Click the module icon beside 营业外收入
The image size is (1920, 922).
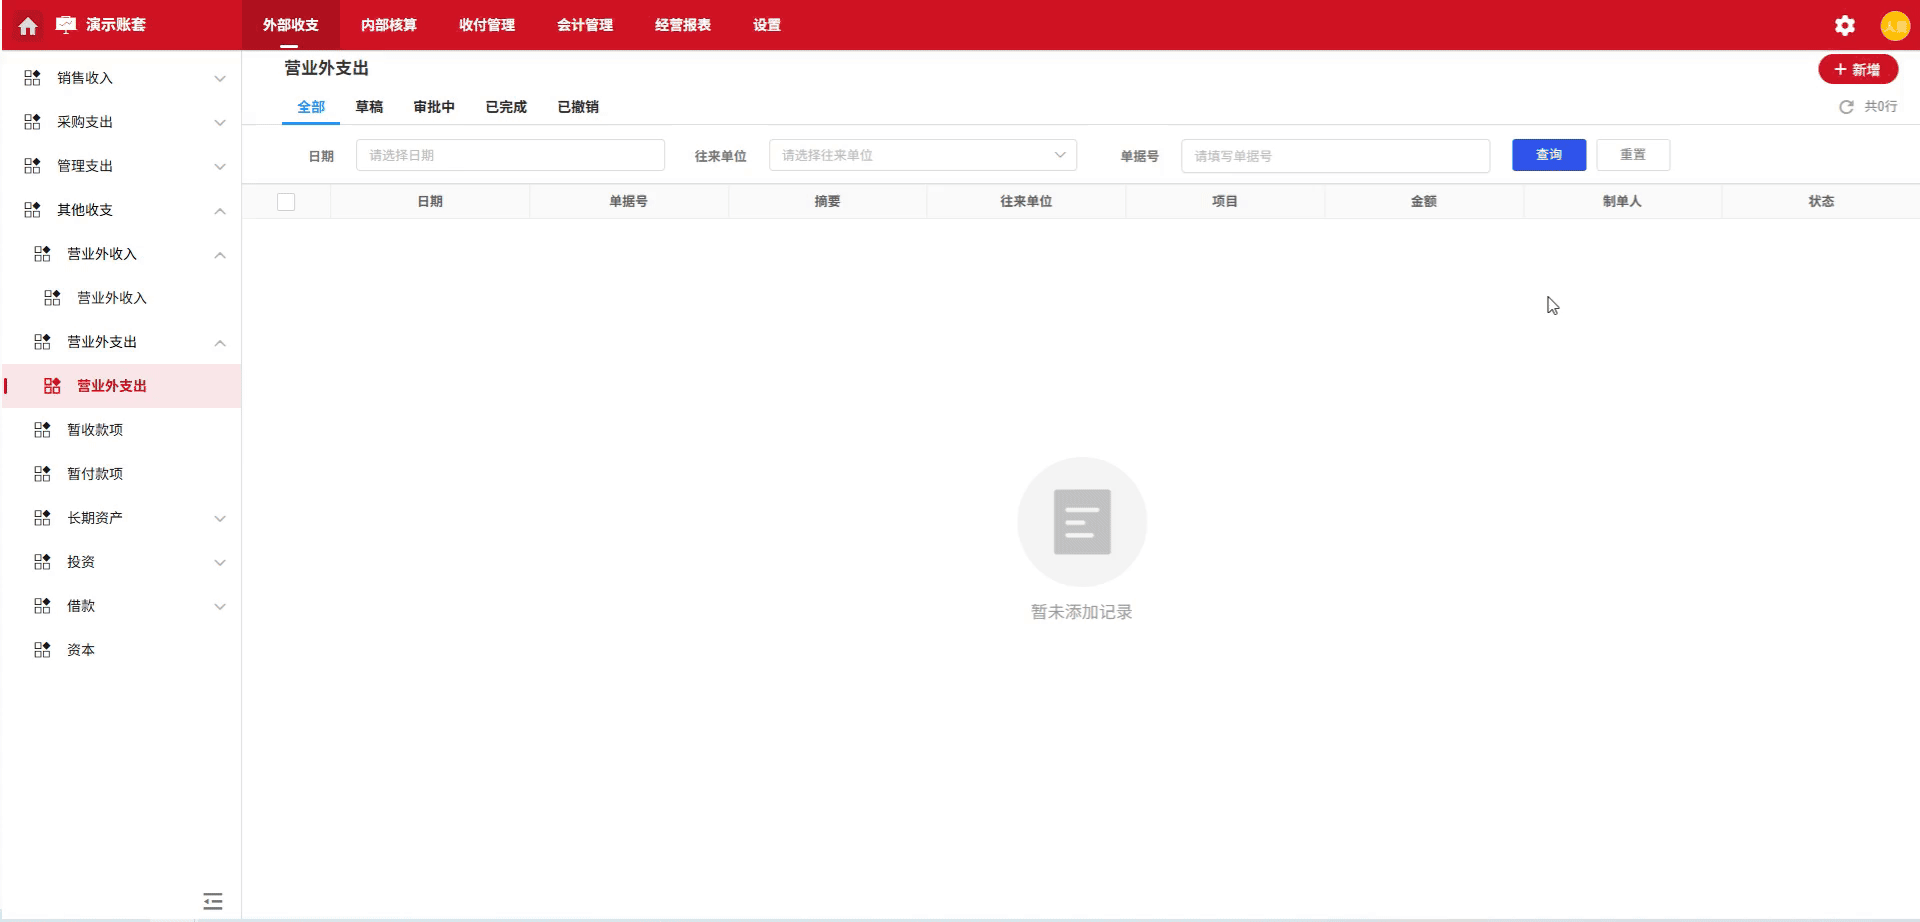pyautogui.click(x=41, y=254)
